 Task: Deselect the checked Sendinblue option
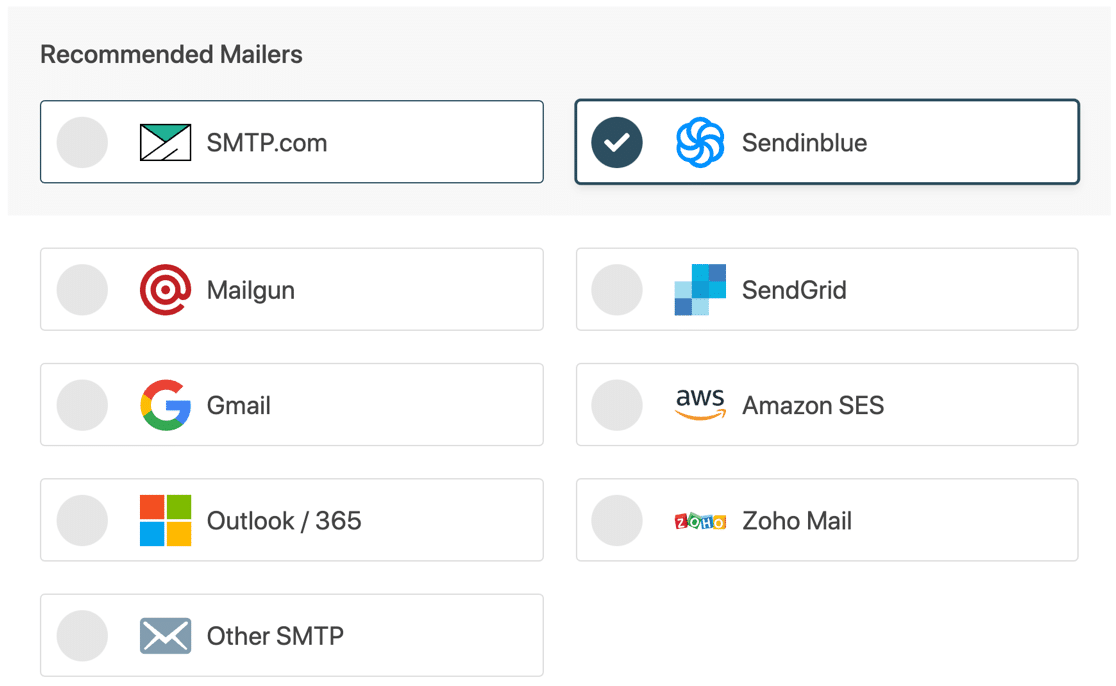coord(617,142)
